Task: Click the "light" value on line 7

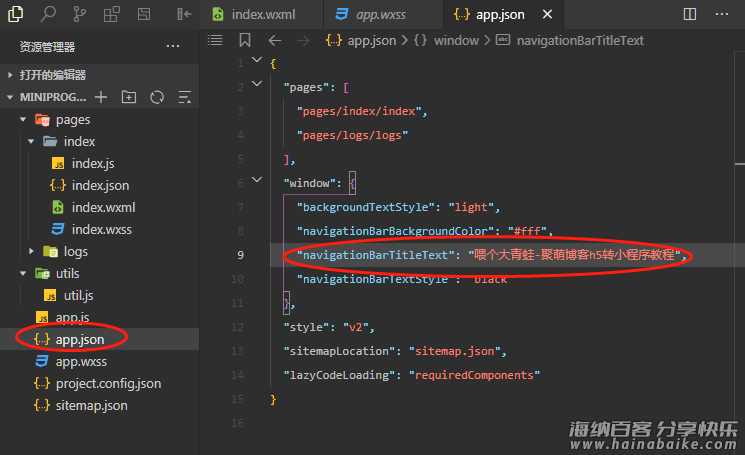Action: pyautogui.click(x=471, y=207)
